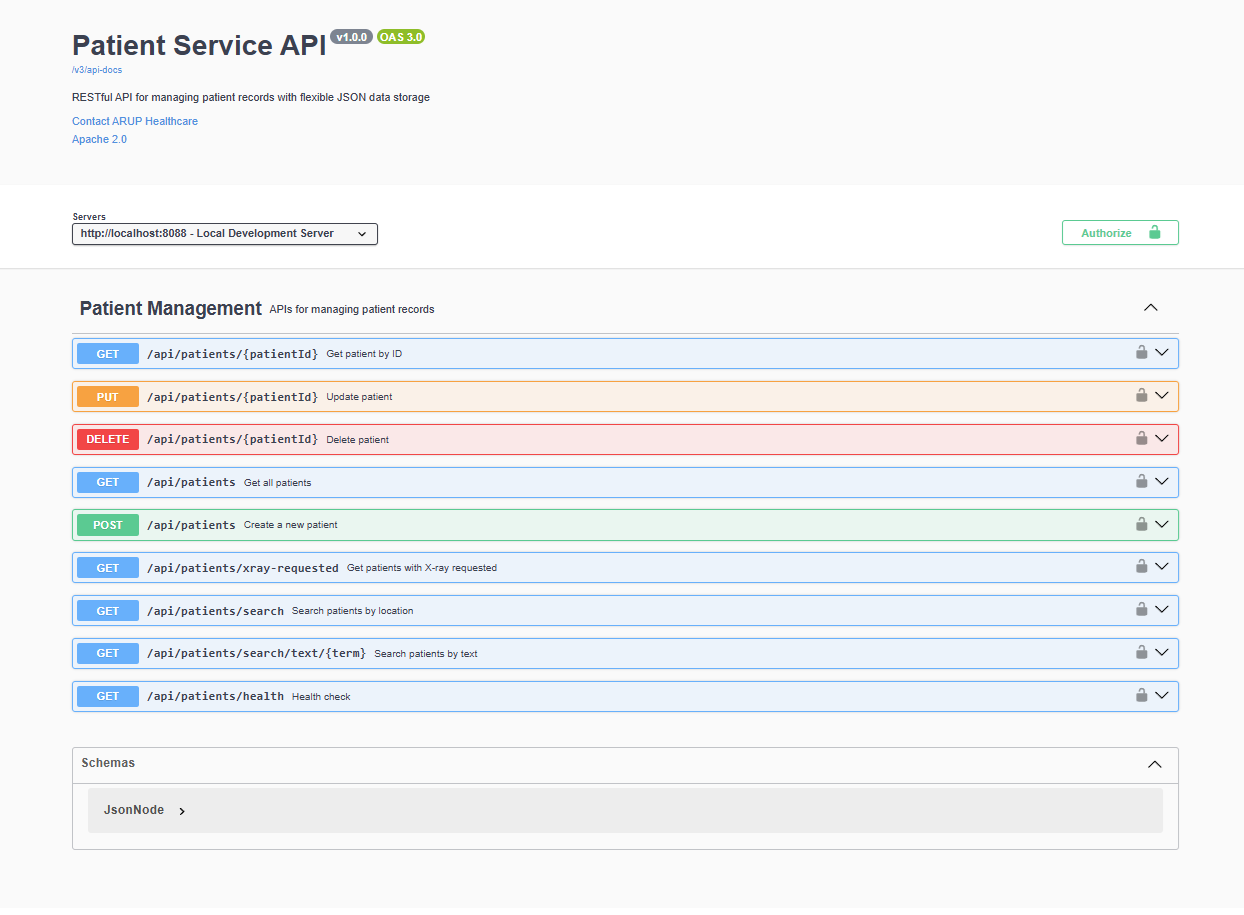Open the /v3/api-docs spec link
The height and width of the screenshot is (915, 1244).
click(x=96, y=69)
